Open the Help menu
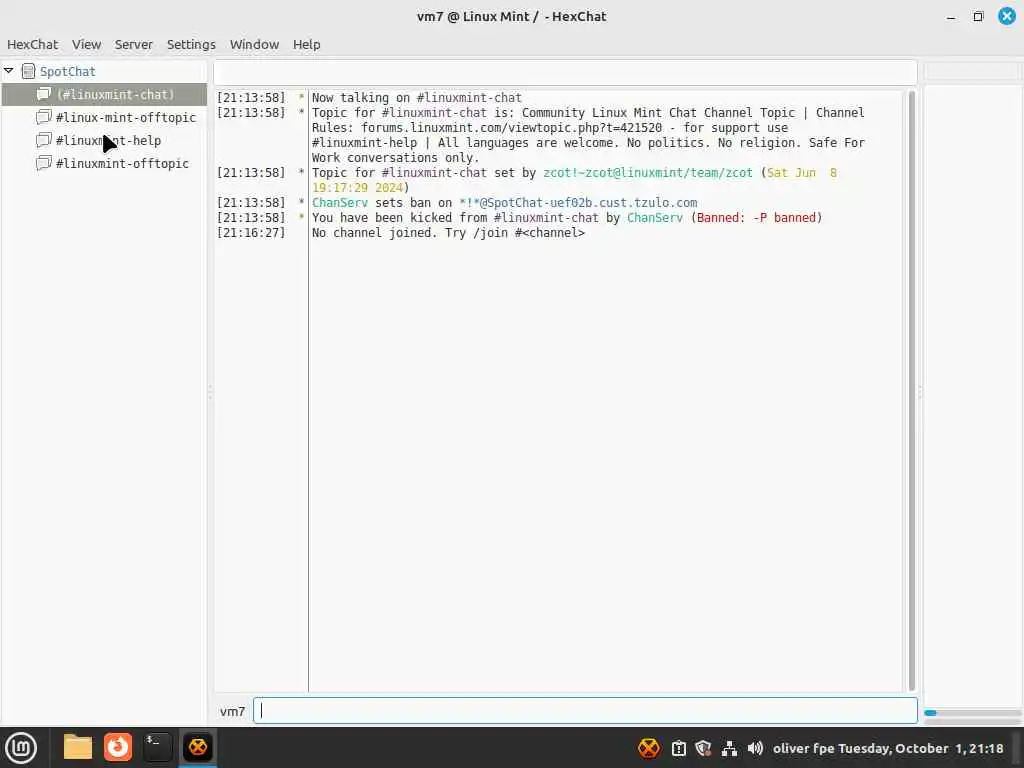 [x=306, y=44]
